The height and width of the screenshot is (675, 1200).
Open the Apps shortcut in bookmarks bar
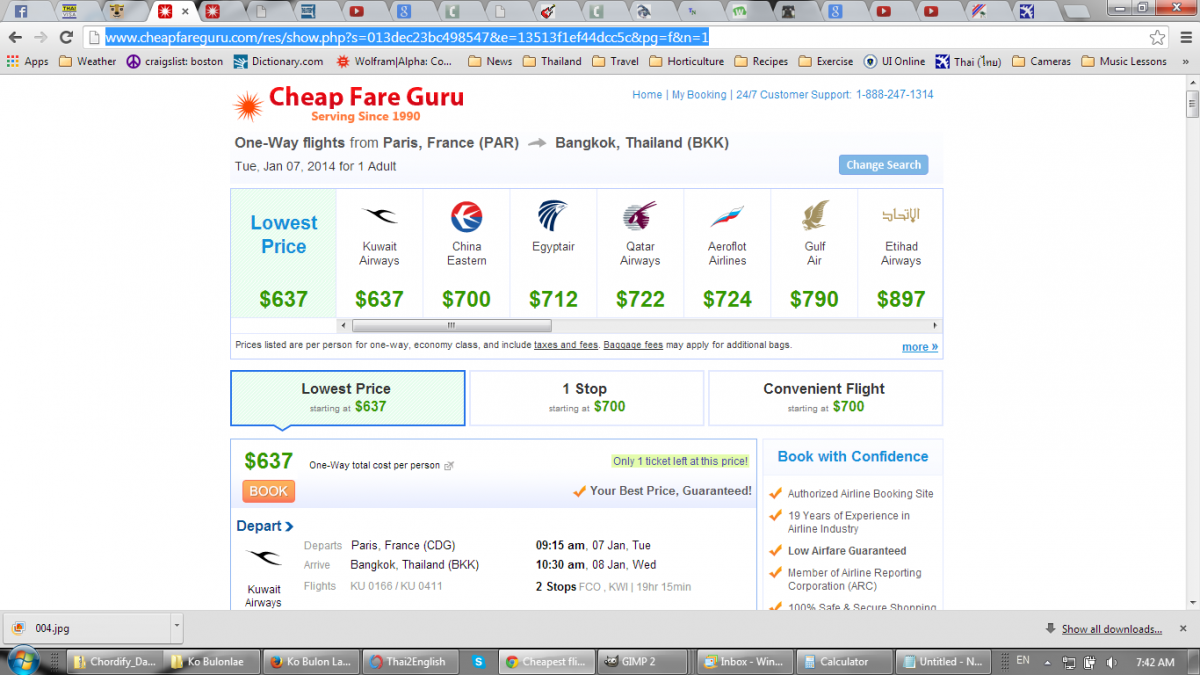click(27, 61)
